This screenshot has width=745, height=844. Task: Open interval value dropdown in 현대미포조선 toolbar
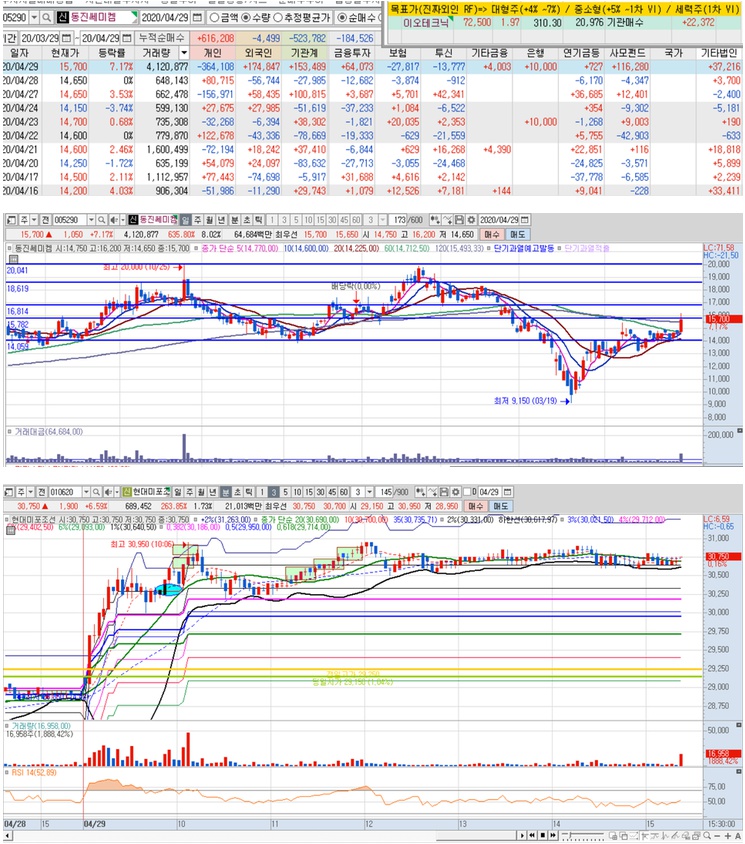point(369,492)
